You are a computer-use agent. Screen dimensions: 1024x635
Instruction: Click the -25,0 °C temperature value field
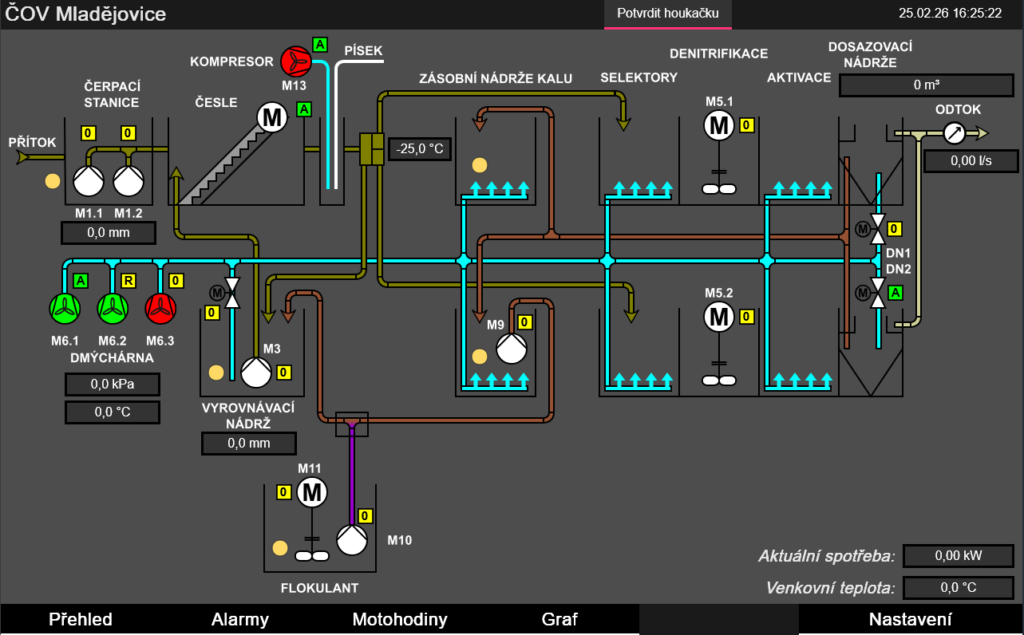coord(420,149)
